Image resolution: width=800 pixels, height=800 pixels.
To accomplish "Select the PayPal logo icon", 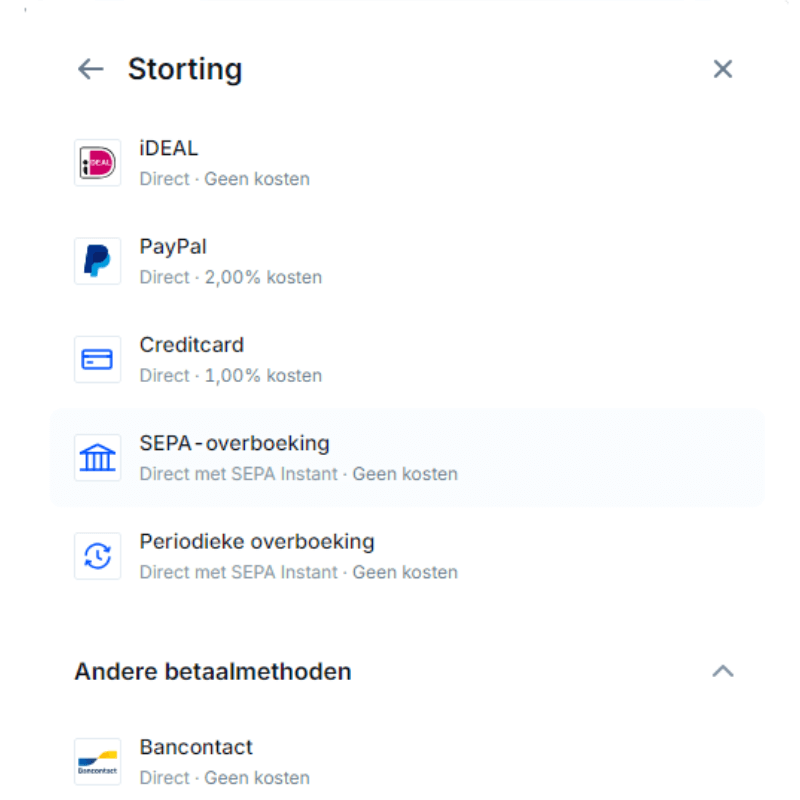I will 97,260.
